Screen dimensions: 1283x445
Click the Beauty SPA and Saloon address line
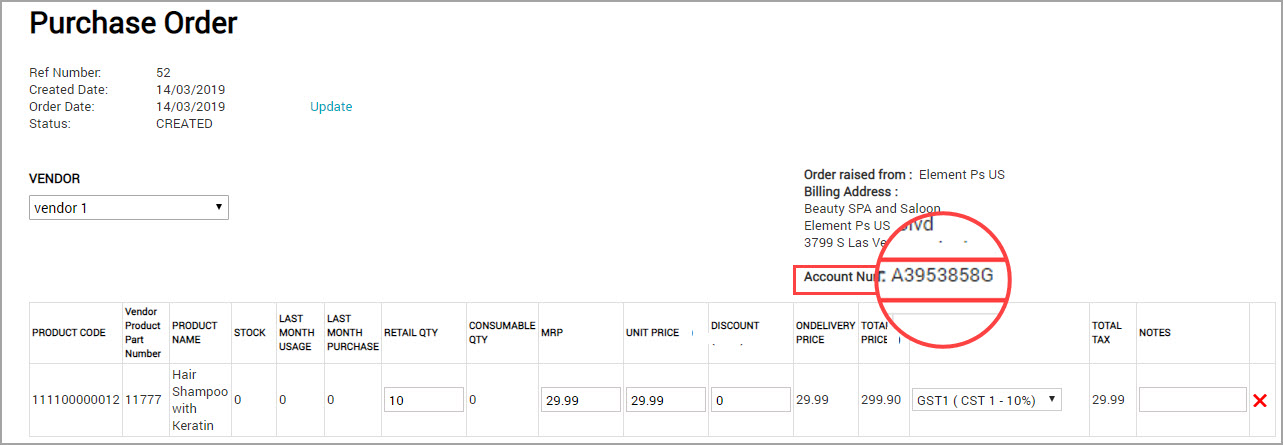pos(872,209)
